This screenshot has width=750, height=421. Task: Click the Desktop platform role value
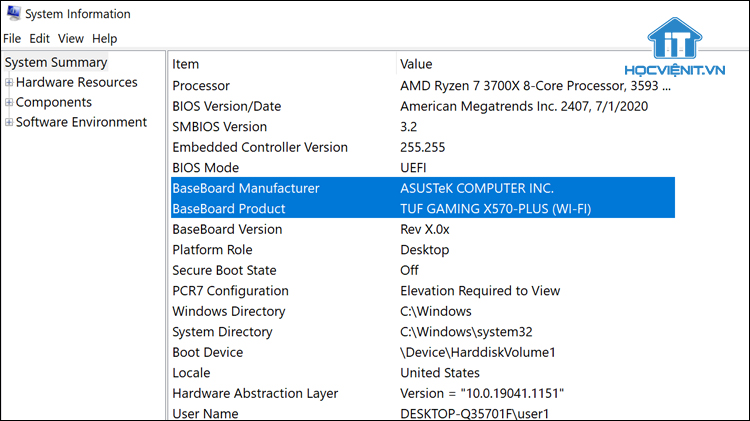point(425,250)
